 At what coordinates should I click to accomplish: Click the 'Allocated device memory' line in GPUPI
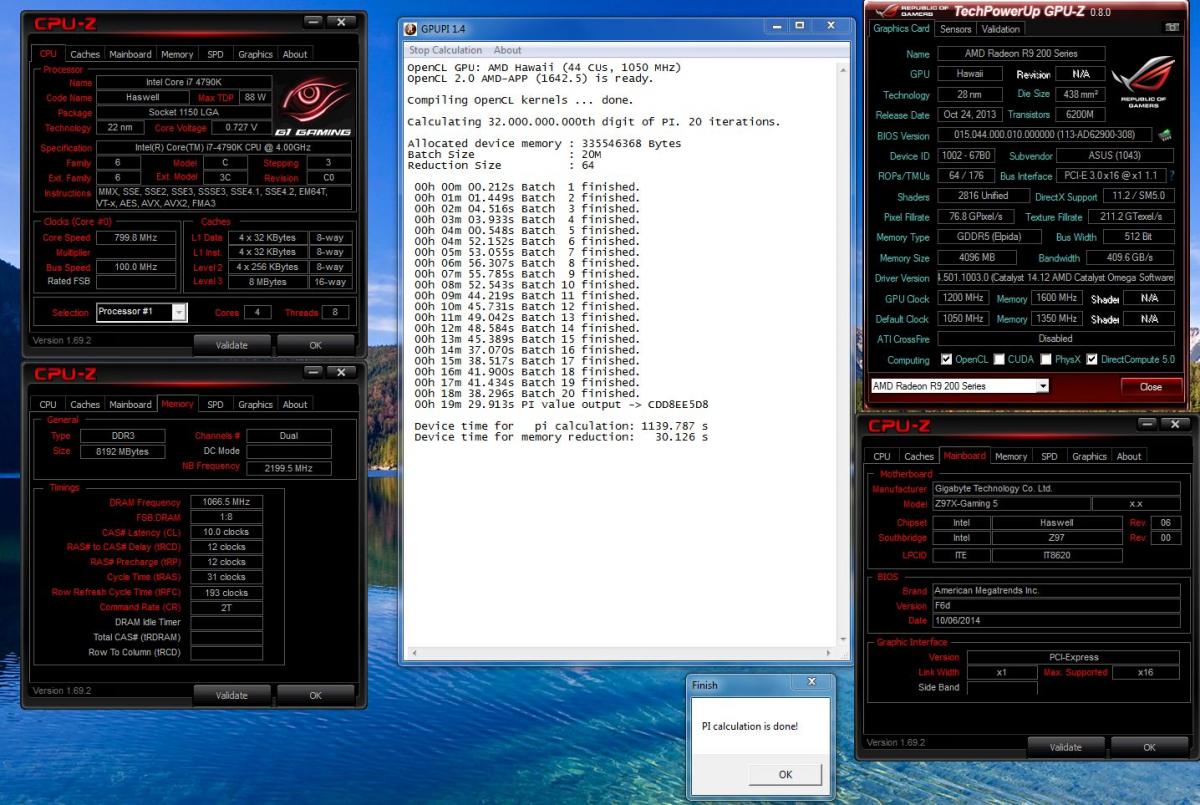coord(544,143)
